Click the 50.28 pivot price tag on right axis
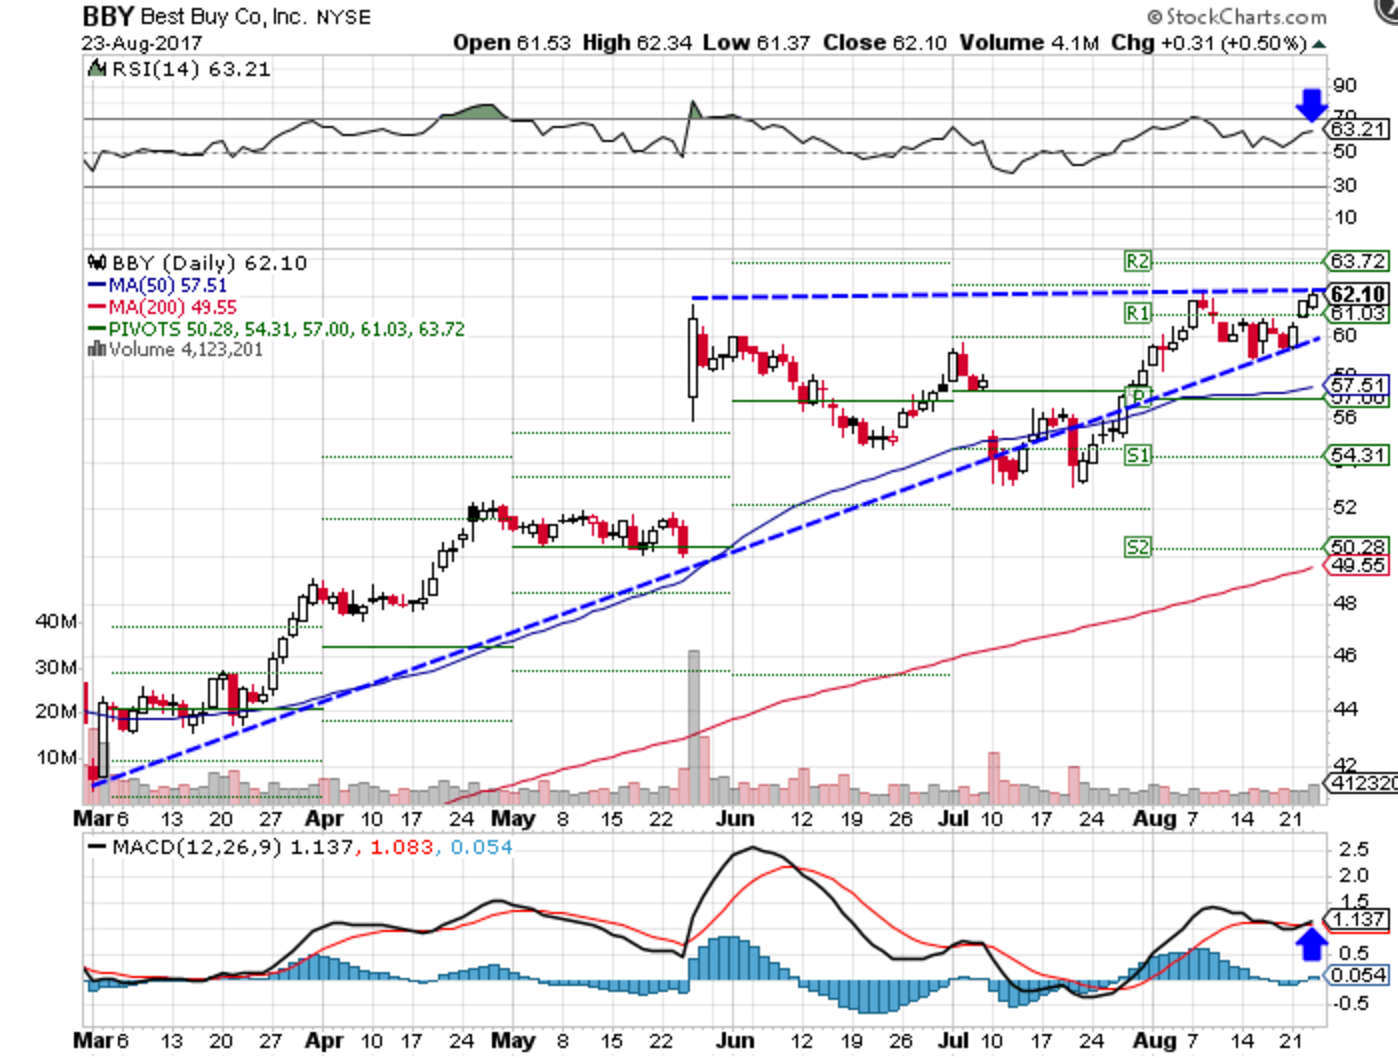This screenshot has width=1398, height=1058. pos(1358,546)
